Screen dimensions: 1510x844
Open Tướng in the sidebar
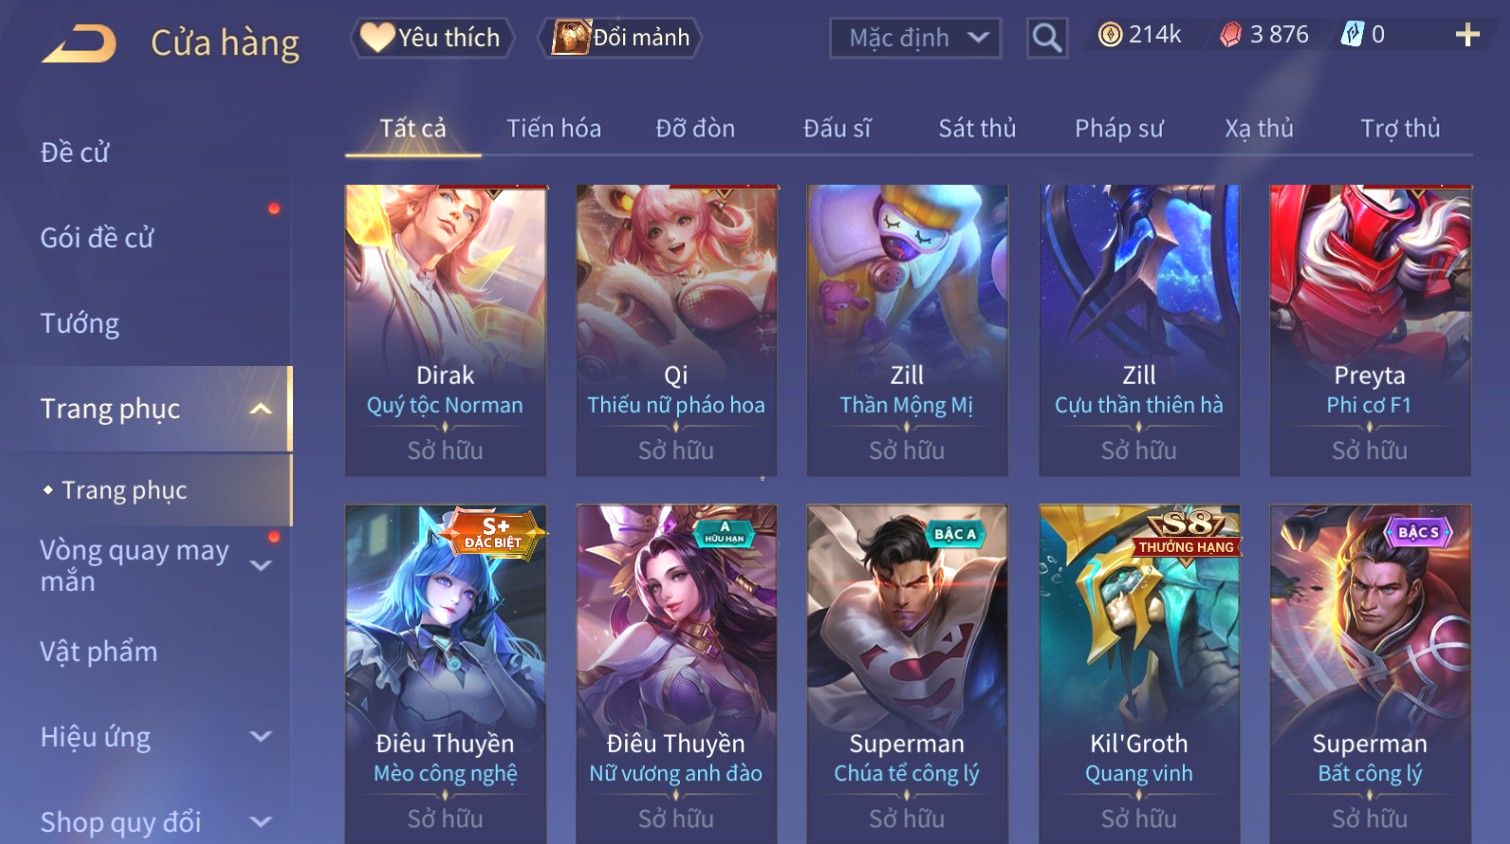[x=80, y=324]
